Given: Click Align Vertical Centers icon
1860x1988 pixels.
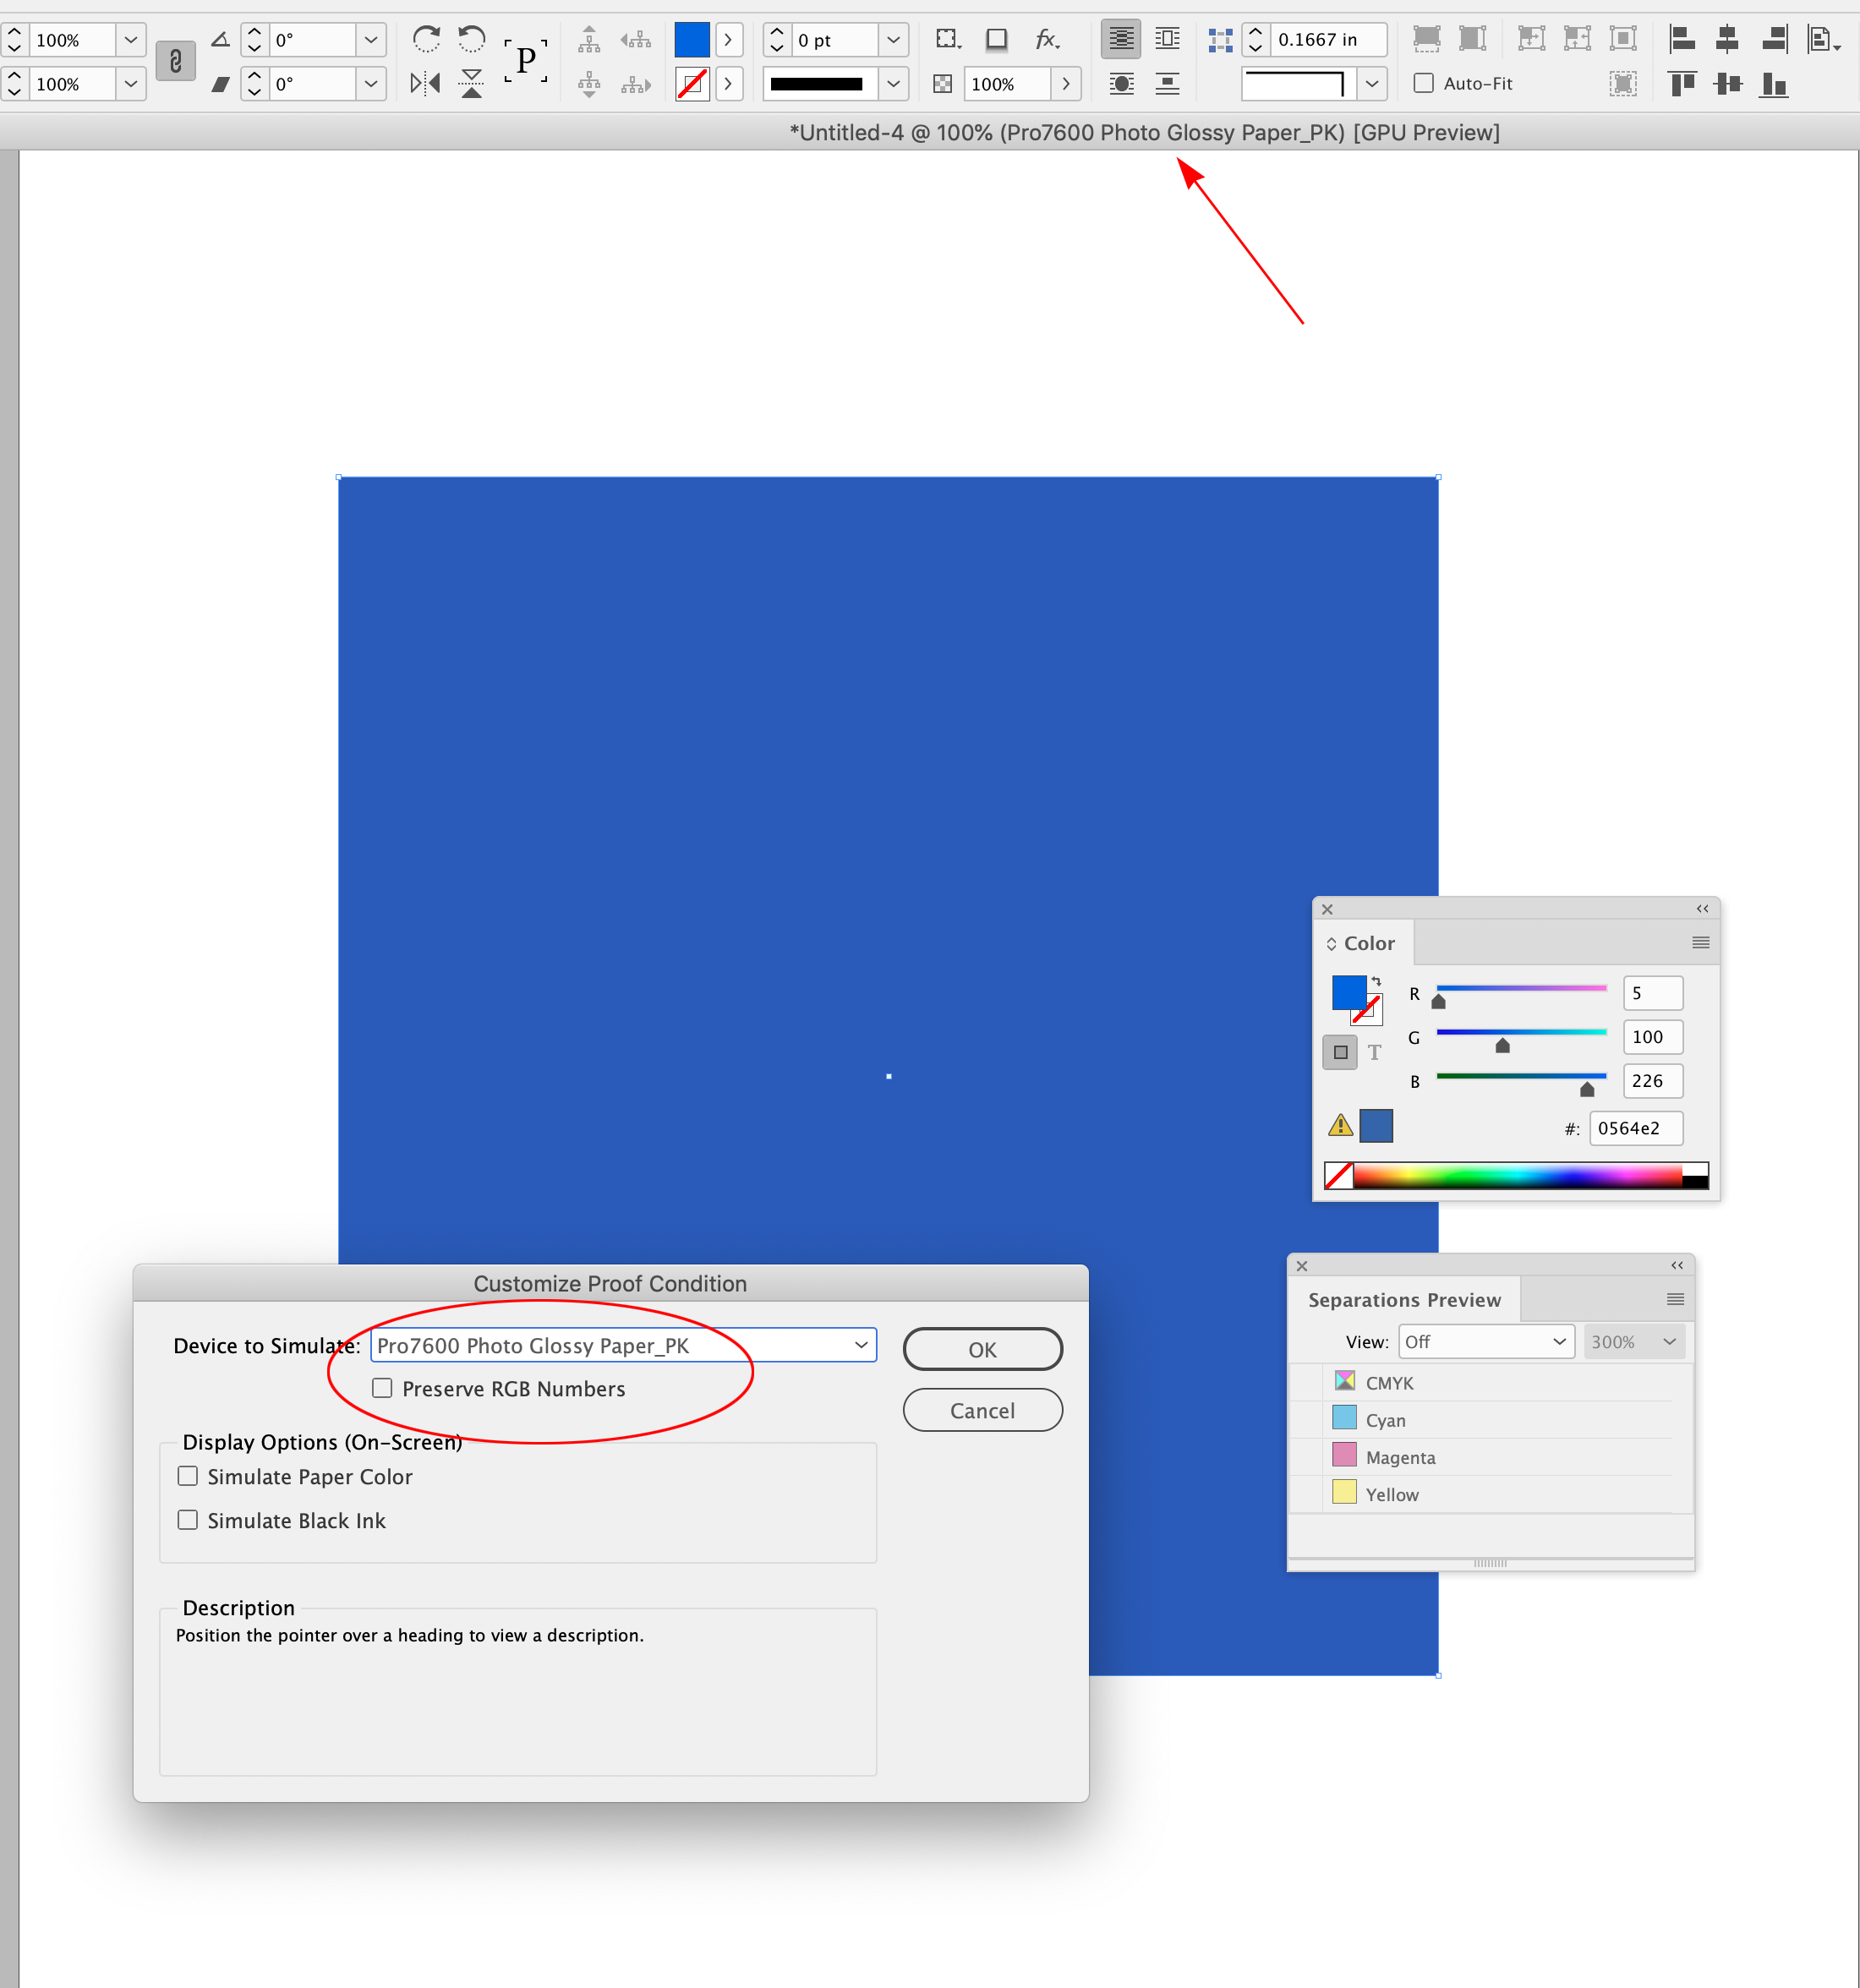Looking at the screenshot, I should click(x=1727, y=83).
